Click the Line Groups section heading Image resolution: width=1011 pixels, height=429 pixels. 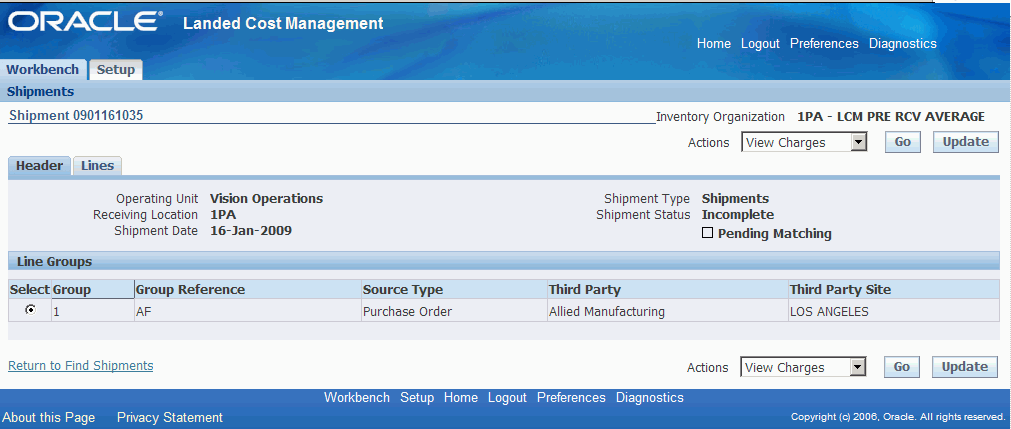[x=54, y=262]
